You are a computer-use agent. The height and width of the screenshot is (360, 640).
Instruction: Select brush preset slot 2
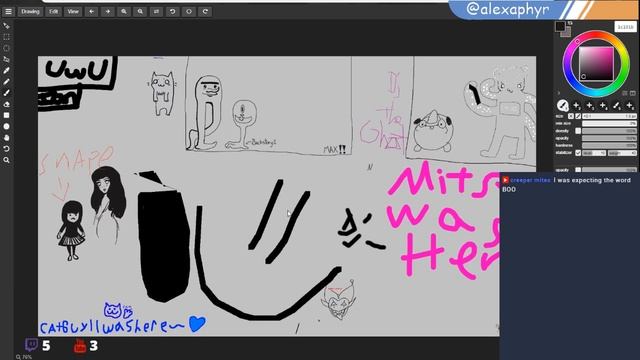576,105
